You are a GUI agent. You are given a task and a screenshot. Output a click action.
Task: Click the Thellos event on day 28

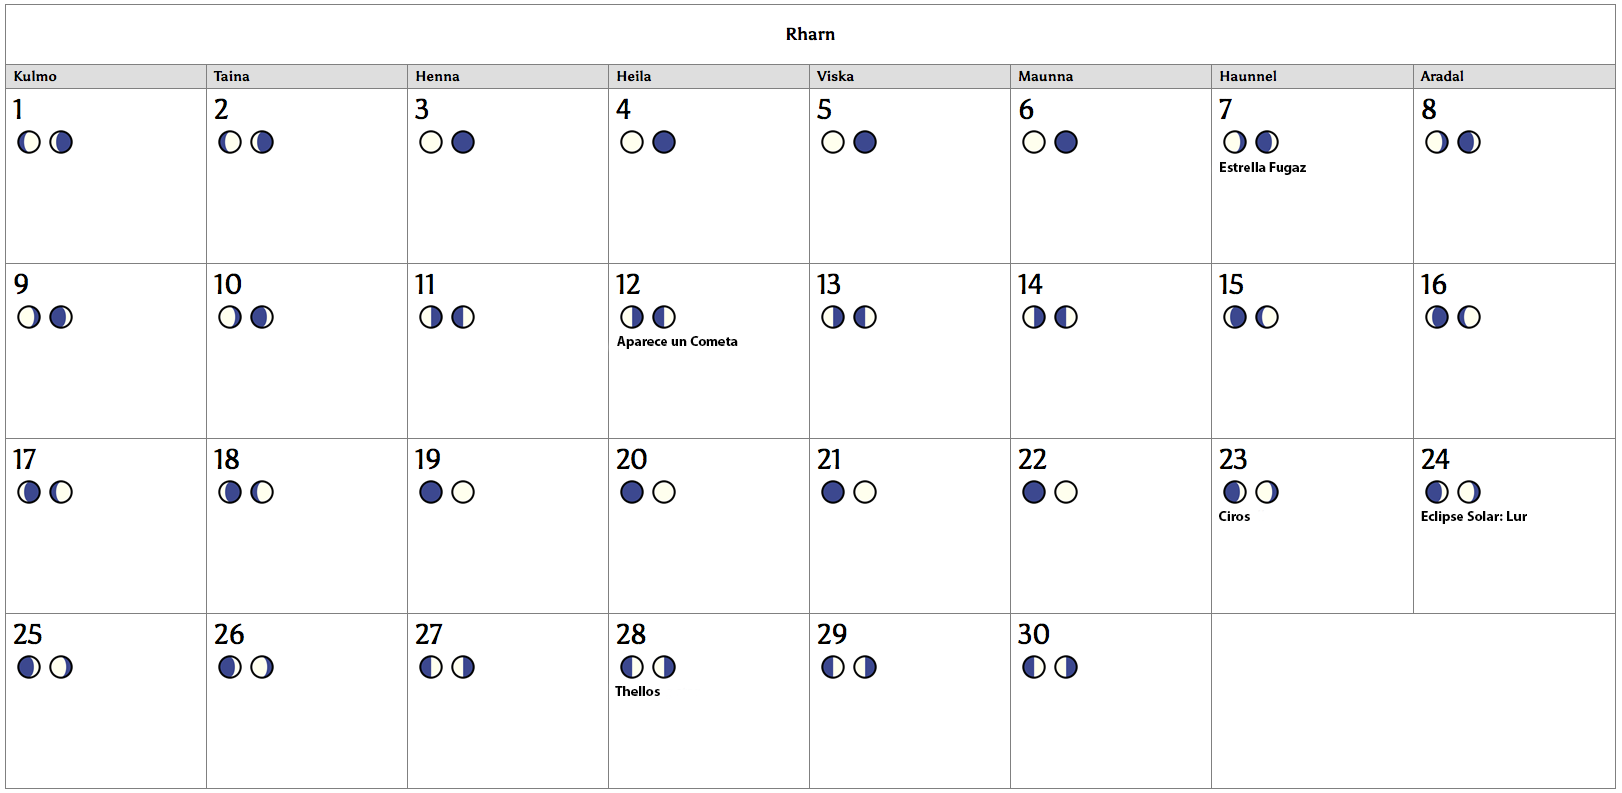(x=637, y=692)
